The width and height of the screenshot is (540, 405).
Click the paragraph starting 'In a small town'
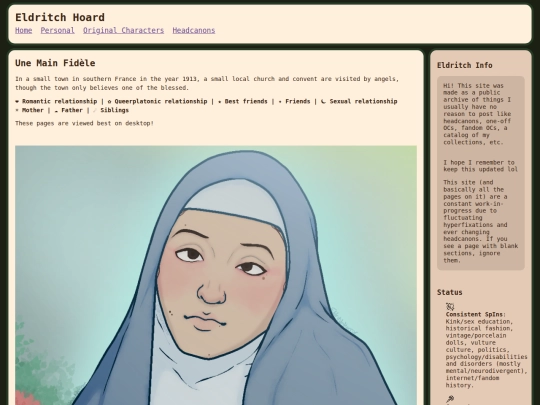(x=207, y=83)
